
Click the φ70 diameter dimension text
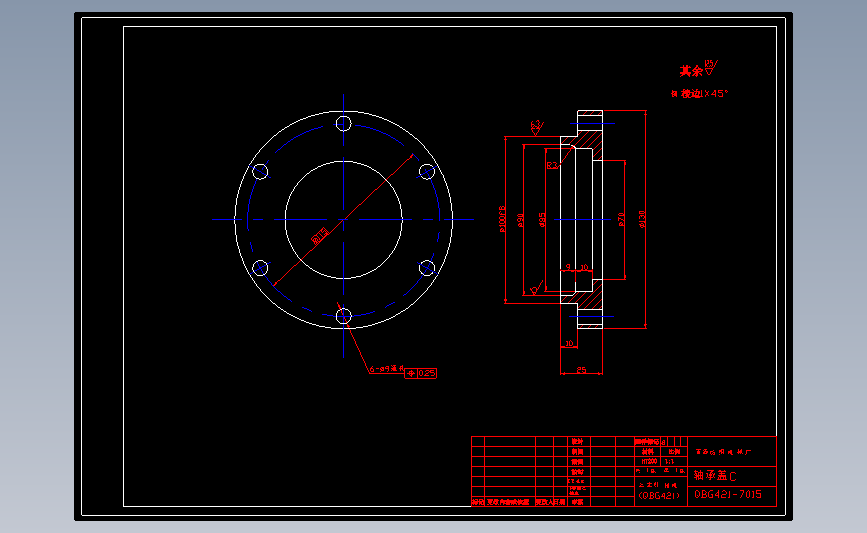(621, 220)
